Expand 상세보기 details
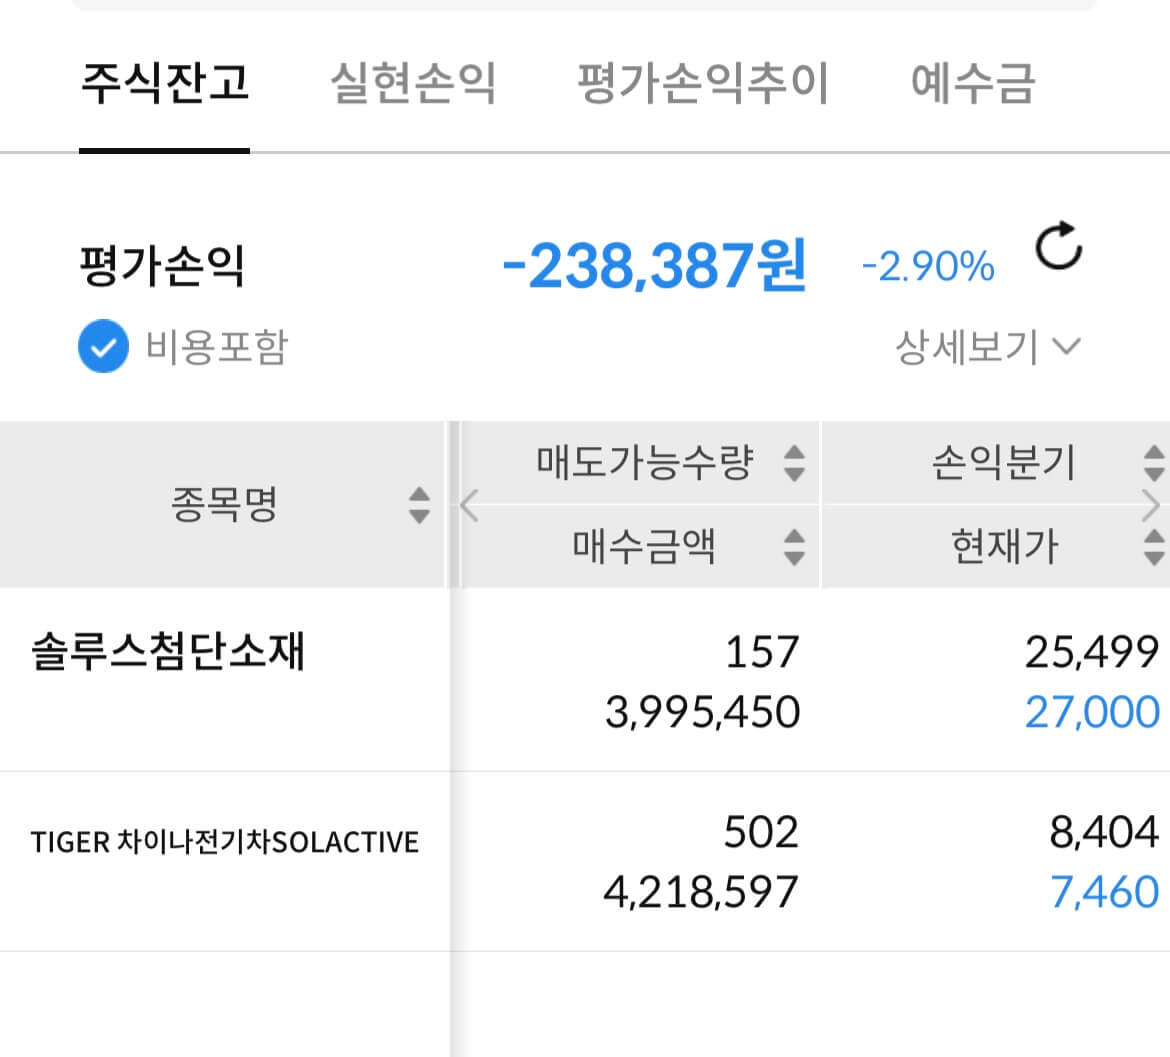 (x=987, y=347)
